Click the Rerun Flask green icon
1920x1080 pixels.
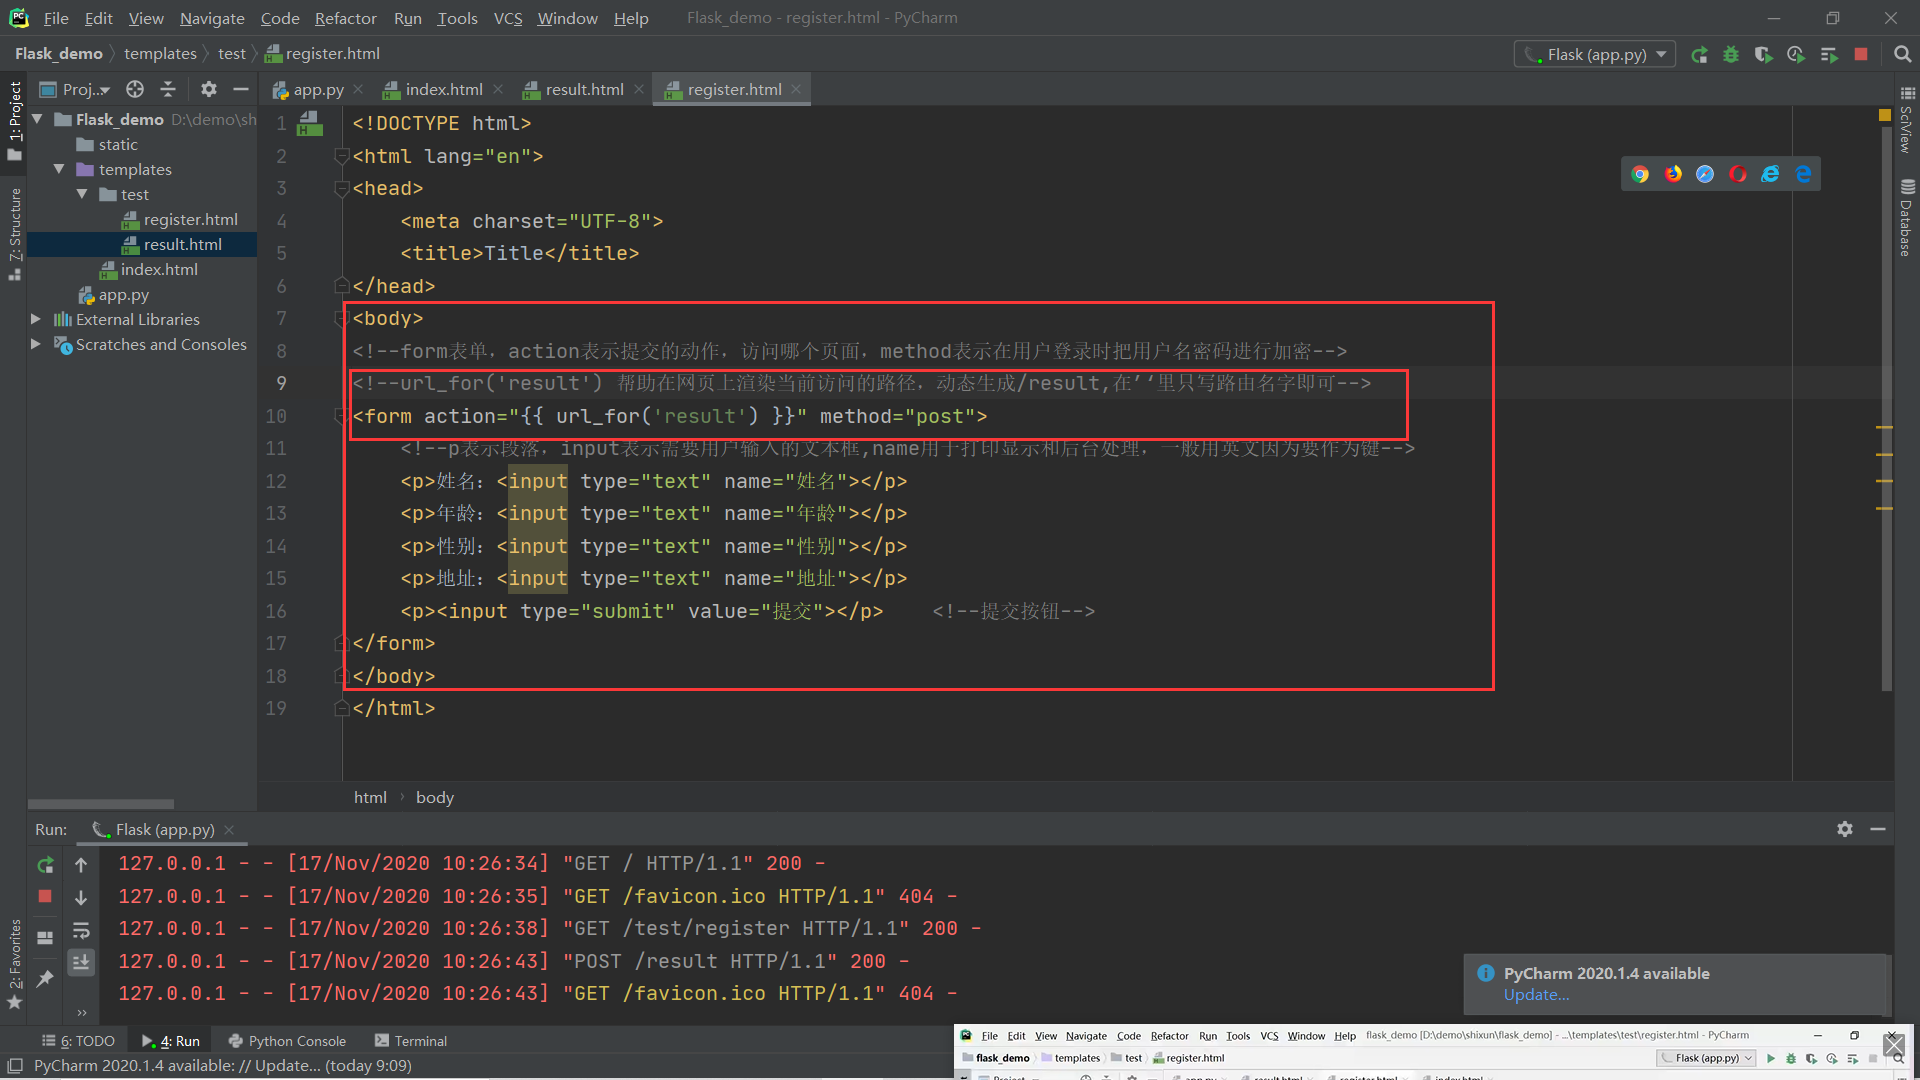(x=1699, y=55)
